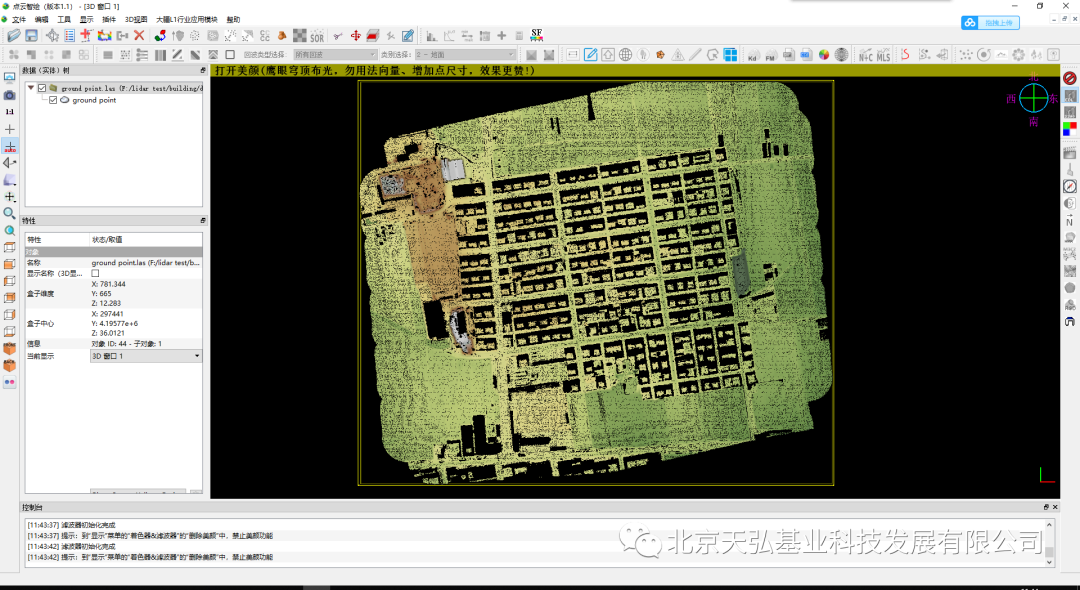Toggle the ground point cloud checkbox
The image size is (1080, 590).
tap(53, 100)
